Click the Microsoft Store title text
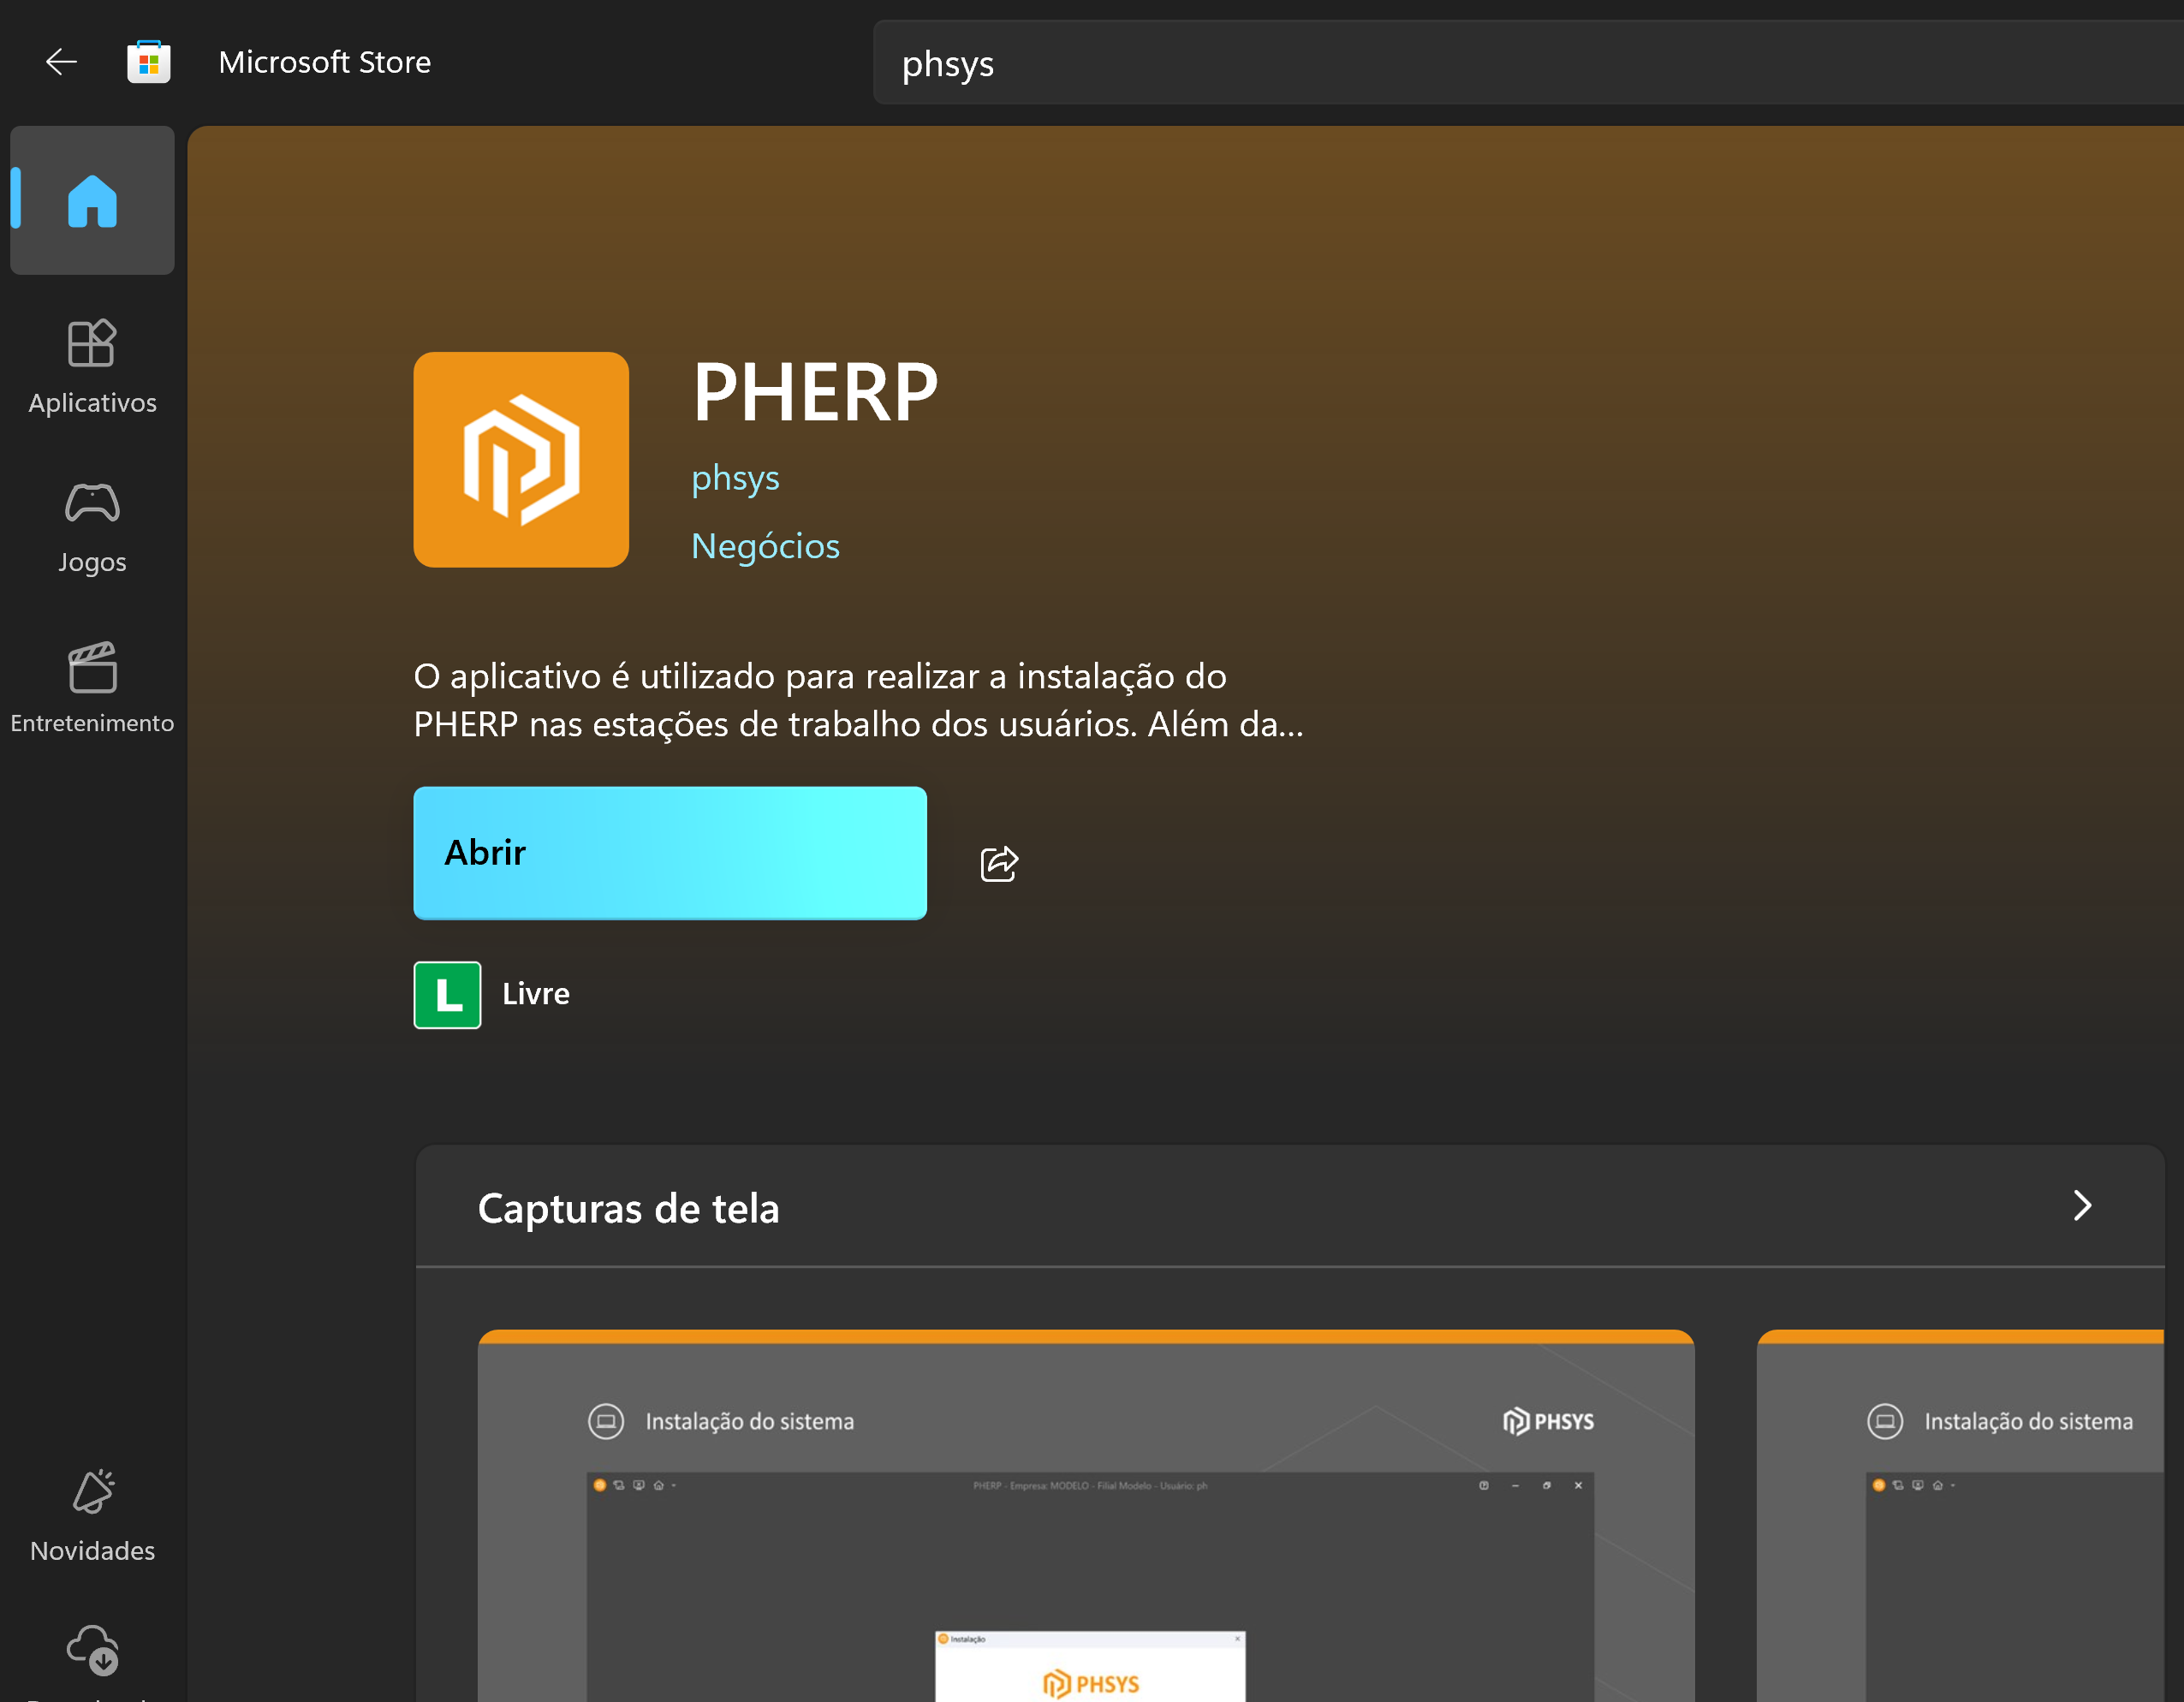 click(325, 62)
